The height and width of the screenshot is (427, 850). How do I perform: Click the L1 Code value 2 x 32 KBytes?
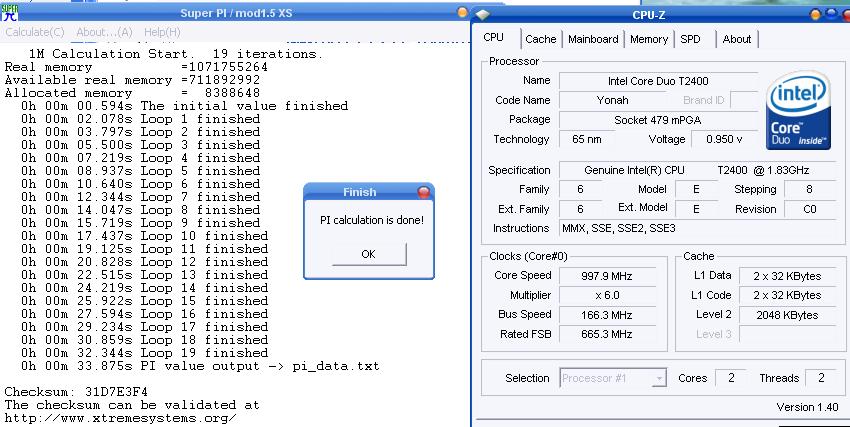click(x=787, y=295)
